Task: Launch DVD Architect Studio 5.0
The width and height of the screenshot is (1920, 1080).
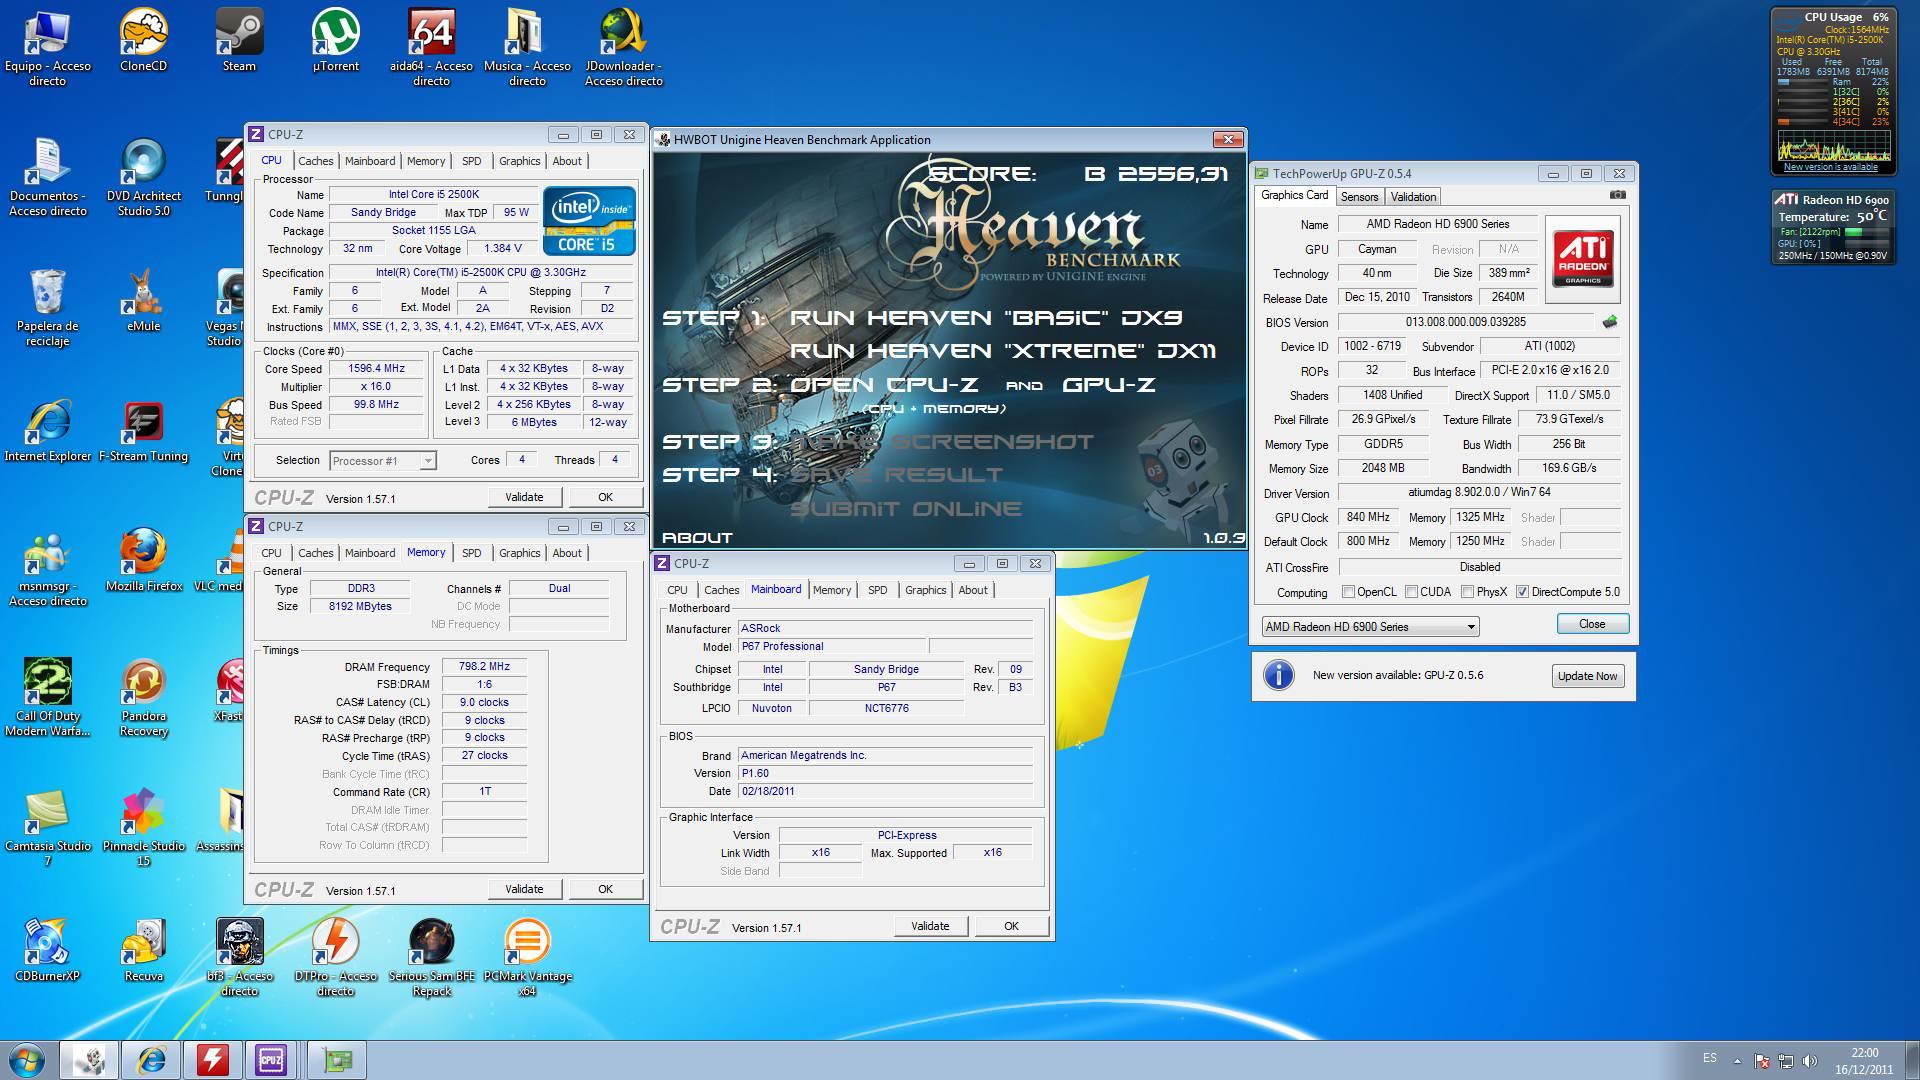Action: (x=143, y=178)
